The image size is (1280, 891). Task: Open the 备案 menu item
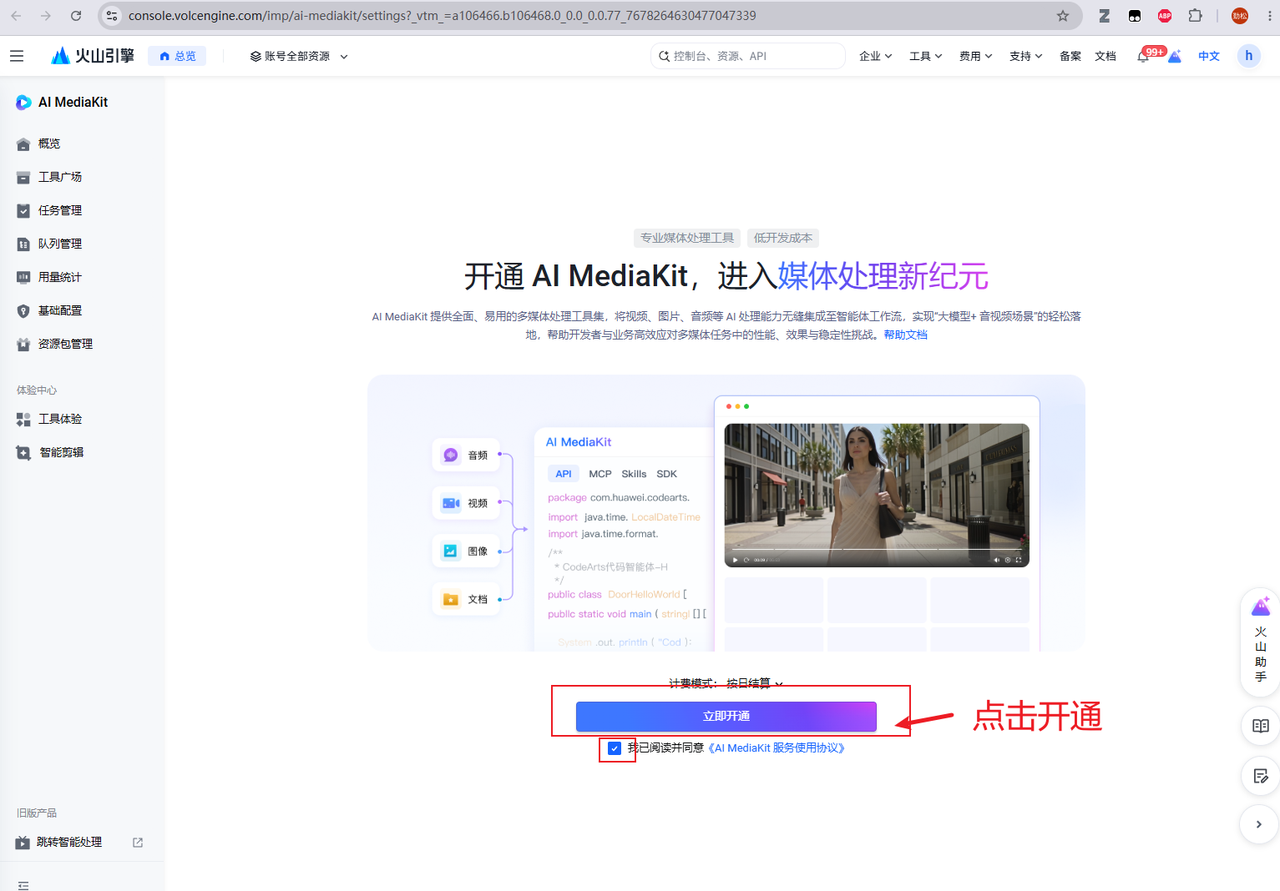pos(1070,56)
